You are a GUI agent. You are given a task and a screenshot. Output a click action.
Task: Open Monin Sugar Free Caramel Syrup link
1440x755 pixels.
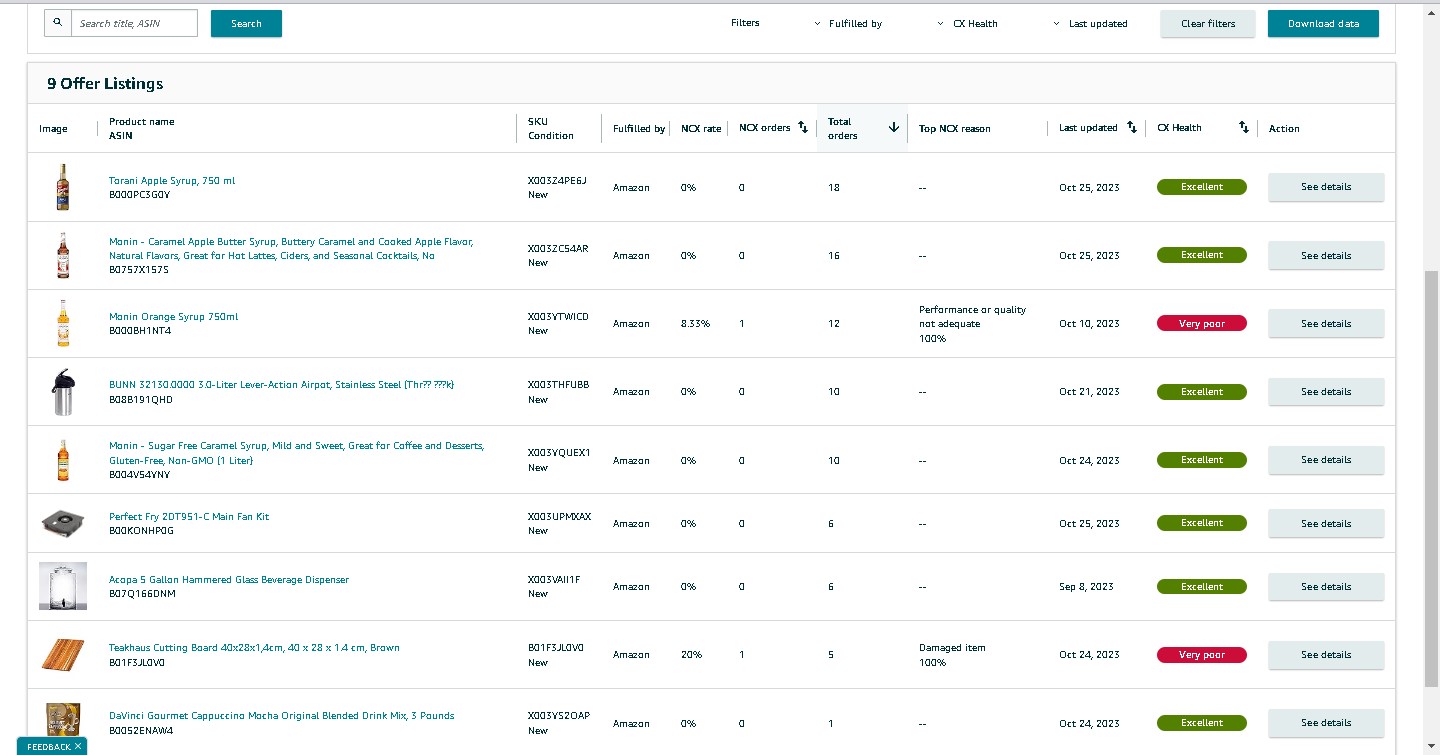coord(296,453)
